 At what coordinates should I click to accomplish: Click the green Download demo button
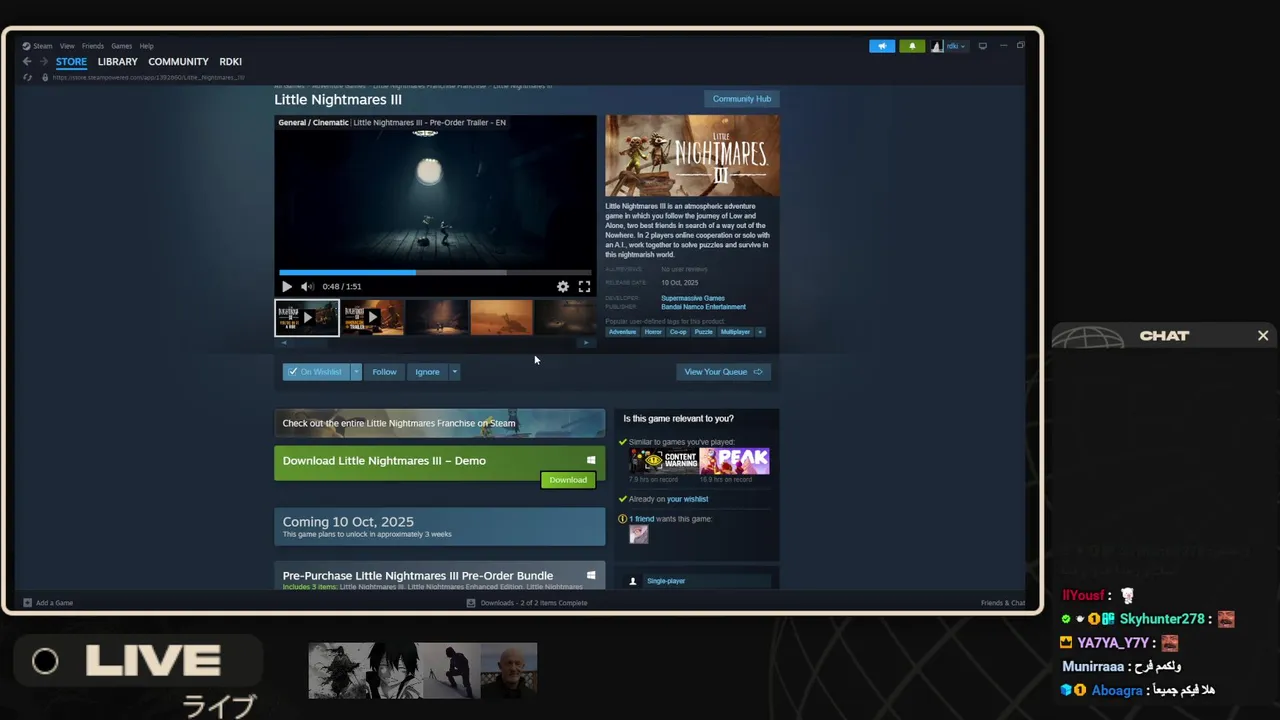pos(568,480)
